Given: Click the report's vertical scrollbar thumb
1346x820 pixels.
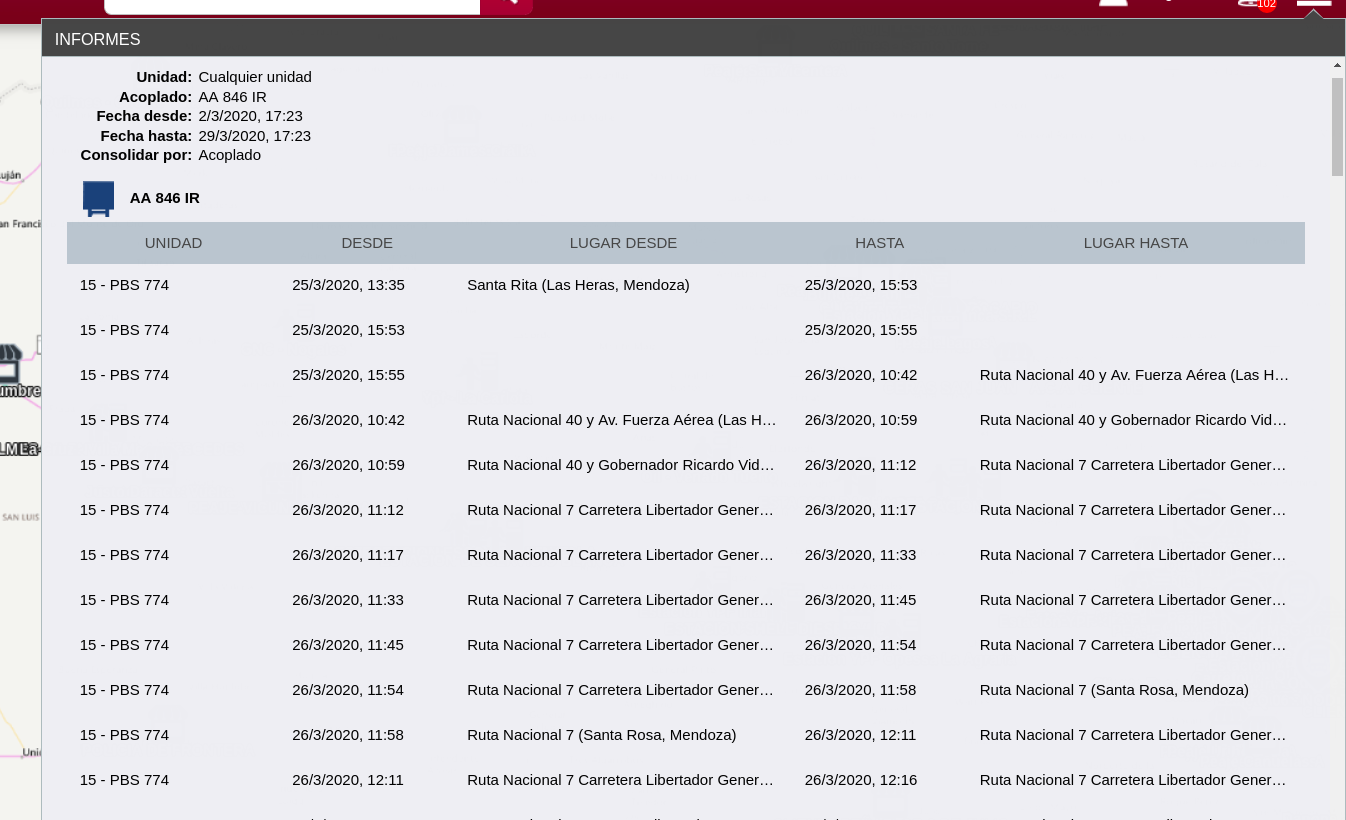Looking at the screenshot, I should tap(1337, 126).
